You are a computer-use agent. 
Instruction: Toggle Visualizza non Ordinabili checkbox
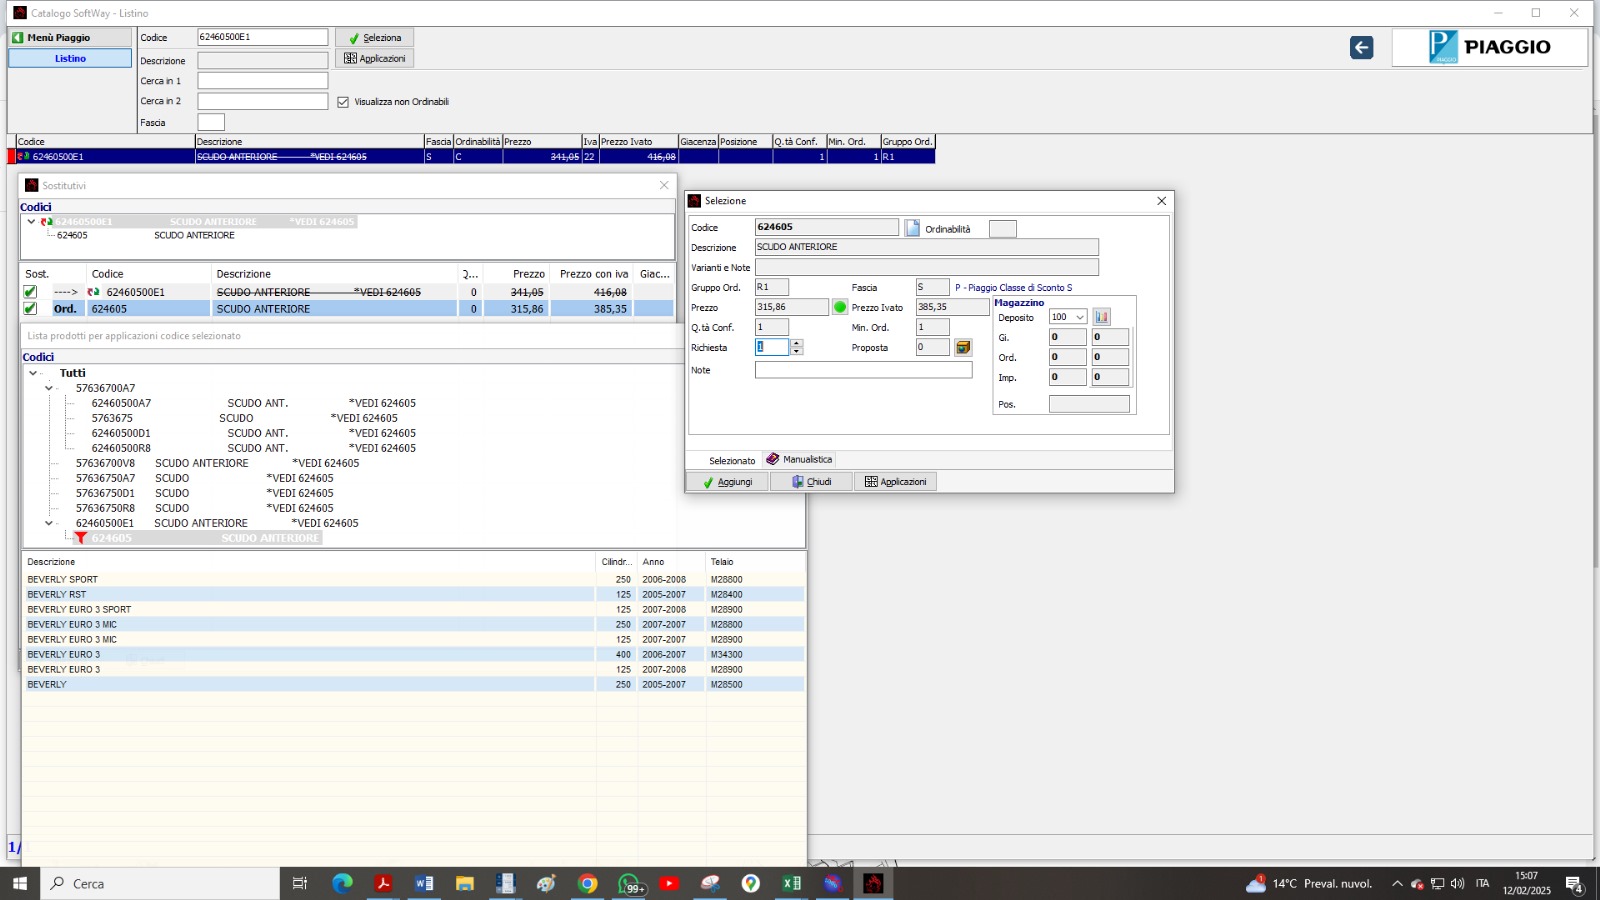(x=343, y=102)
